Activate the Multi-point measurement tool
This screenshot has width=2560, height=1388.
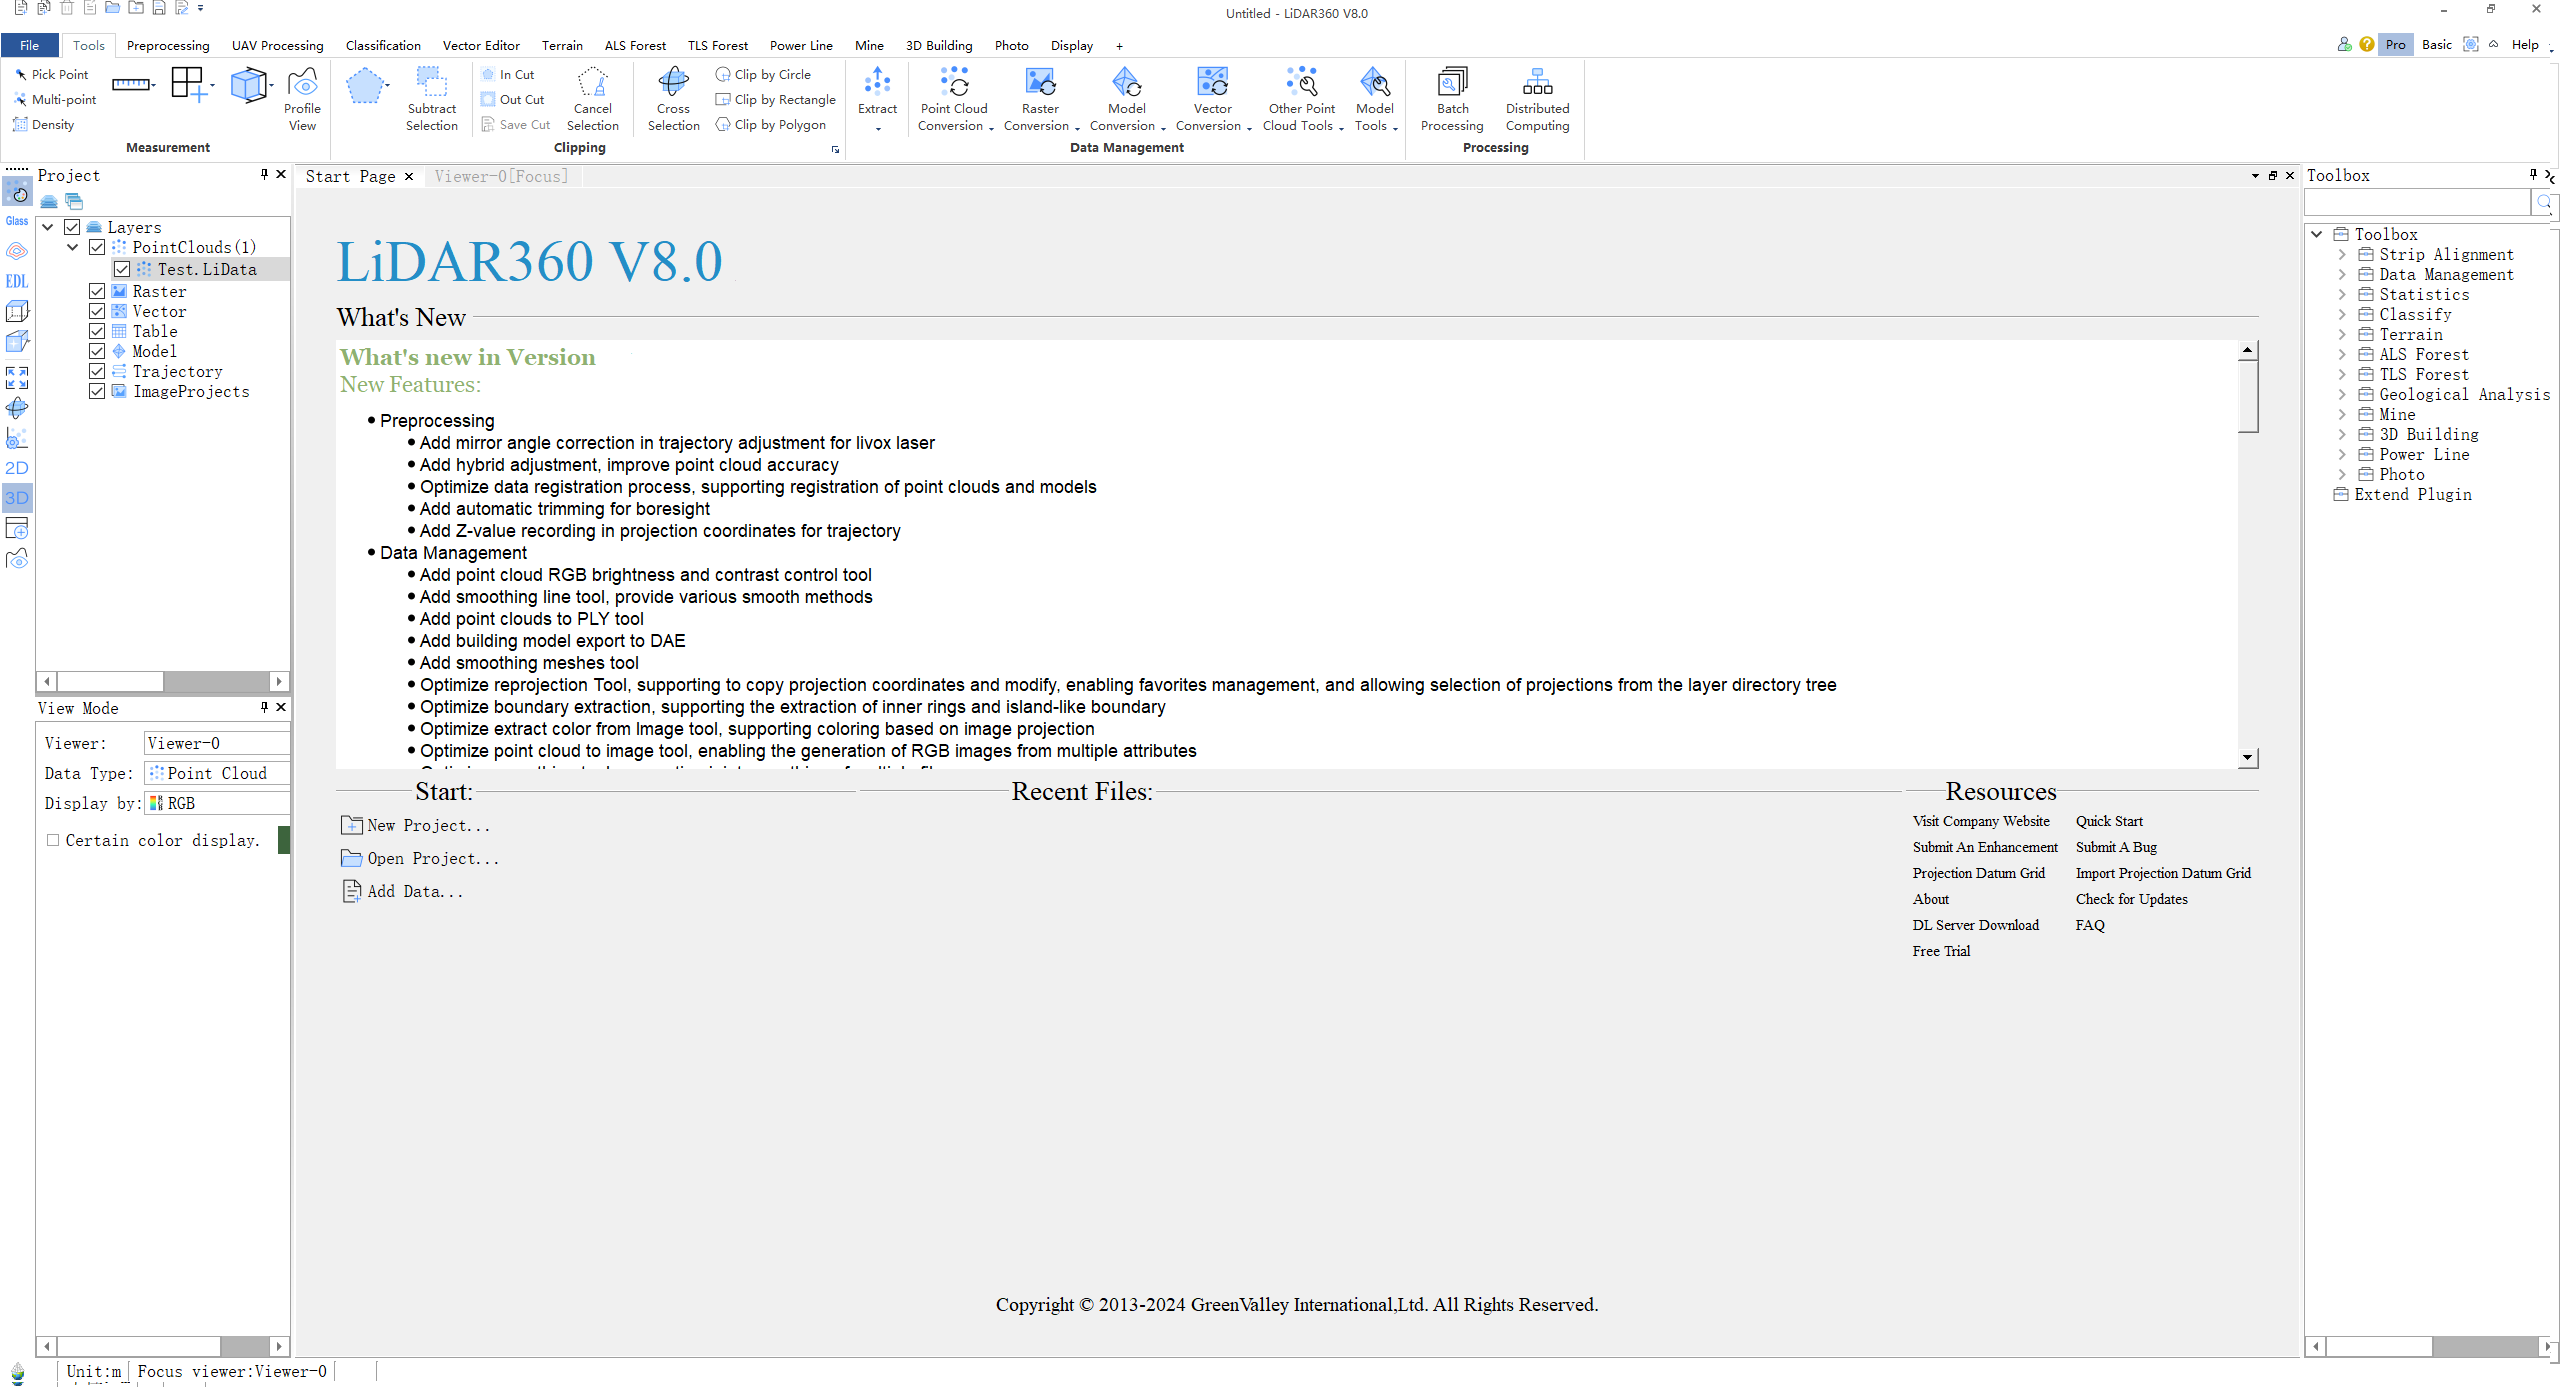coord(55,99)
